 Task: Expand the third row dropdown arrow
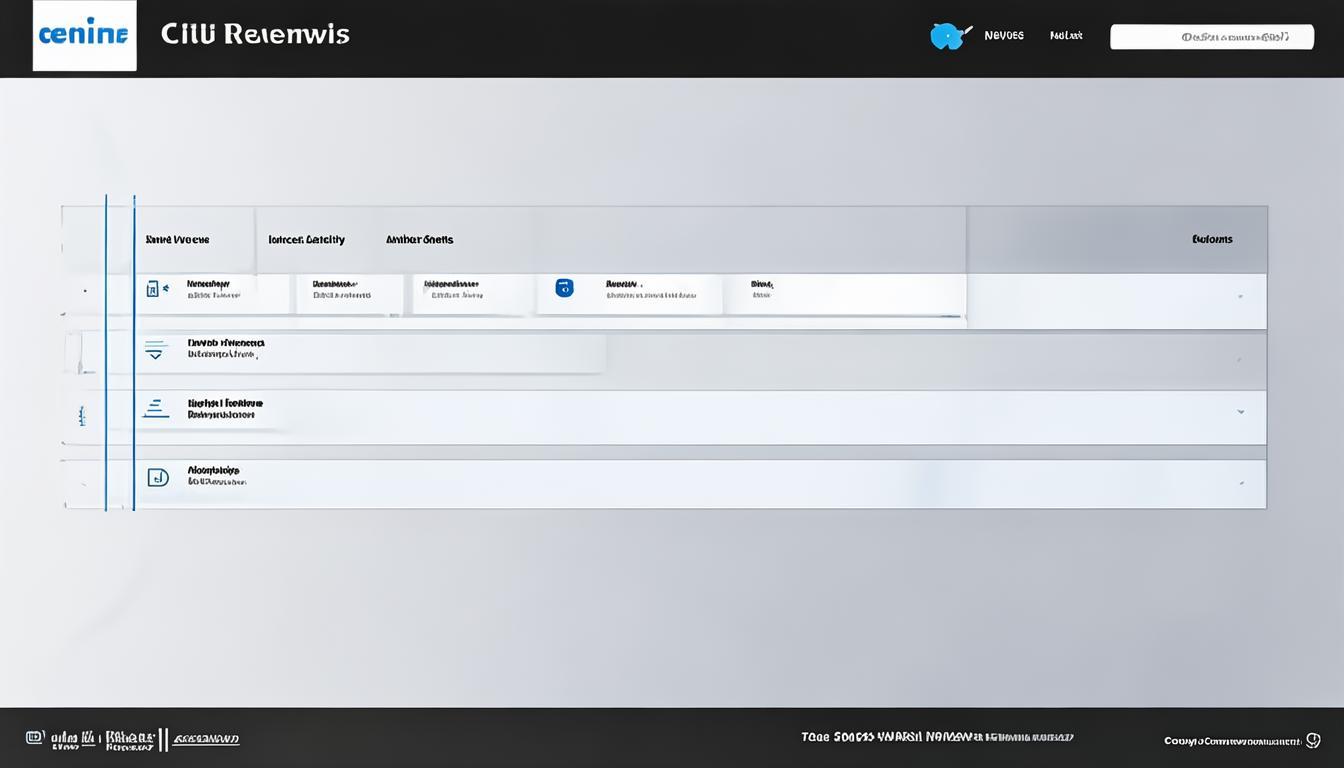(x=1240, y=411)
